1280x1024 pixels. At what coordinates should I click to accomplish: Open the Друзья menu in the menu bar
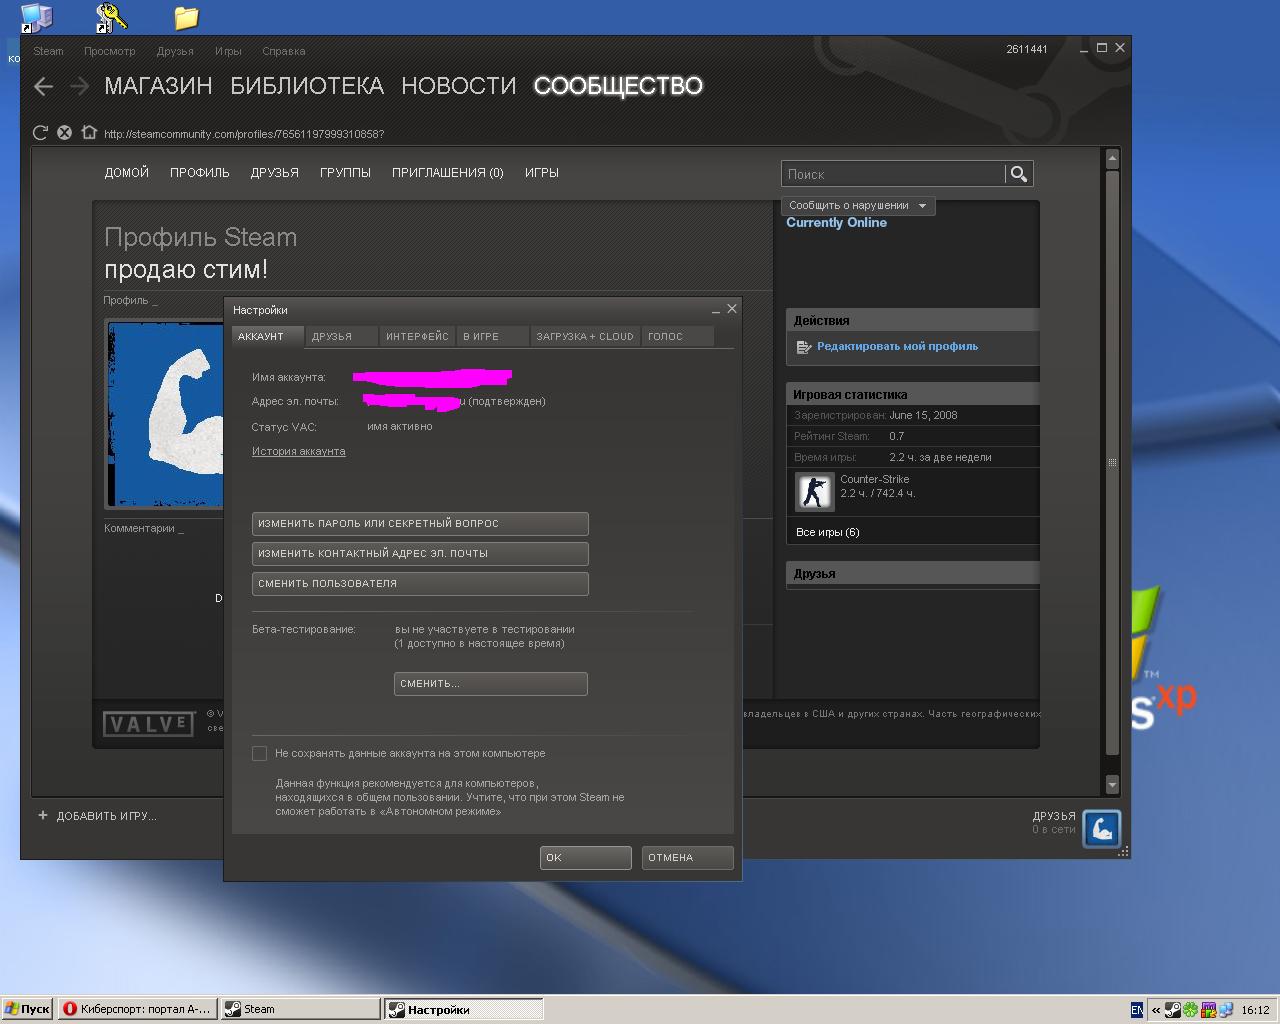pyautogui.click(x=175, y=51)
